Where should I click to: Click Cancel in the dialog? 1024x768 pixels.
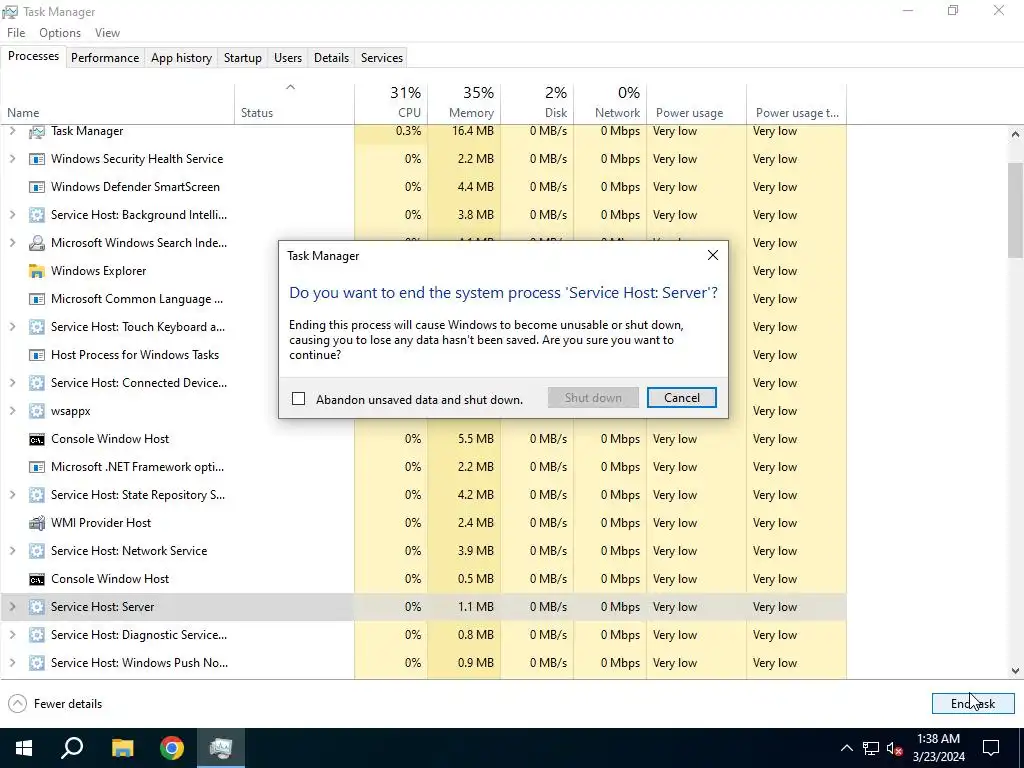(682, 398)
